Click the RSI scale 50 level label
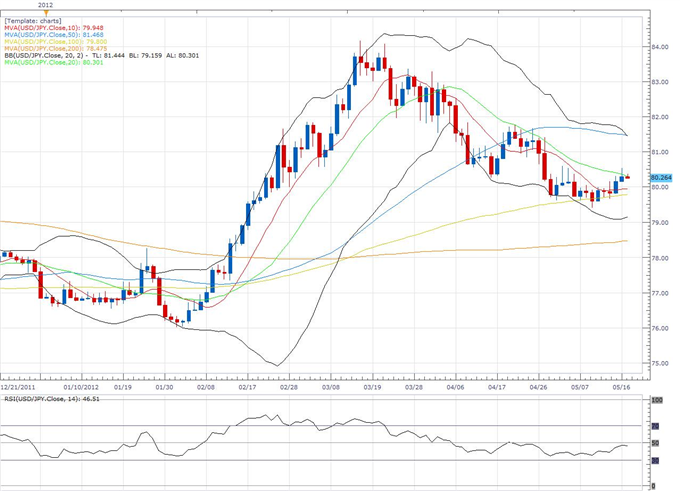Image resolution: width=680 pixels, height=491 pixels. click(656, 443)
